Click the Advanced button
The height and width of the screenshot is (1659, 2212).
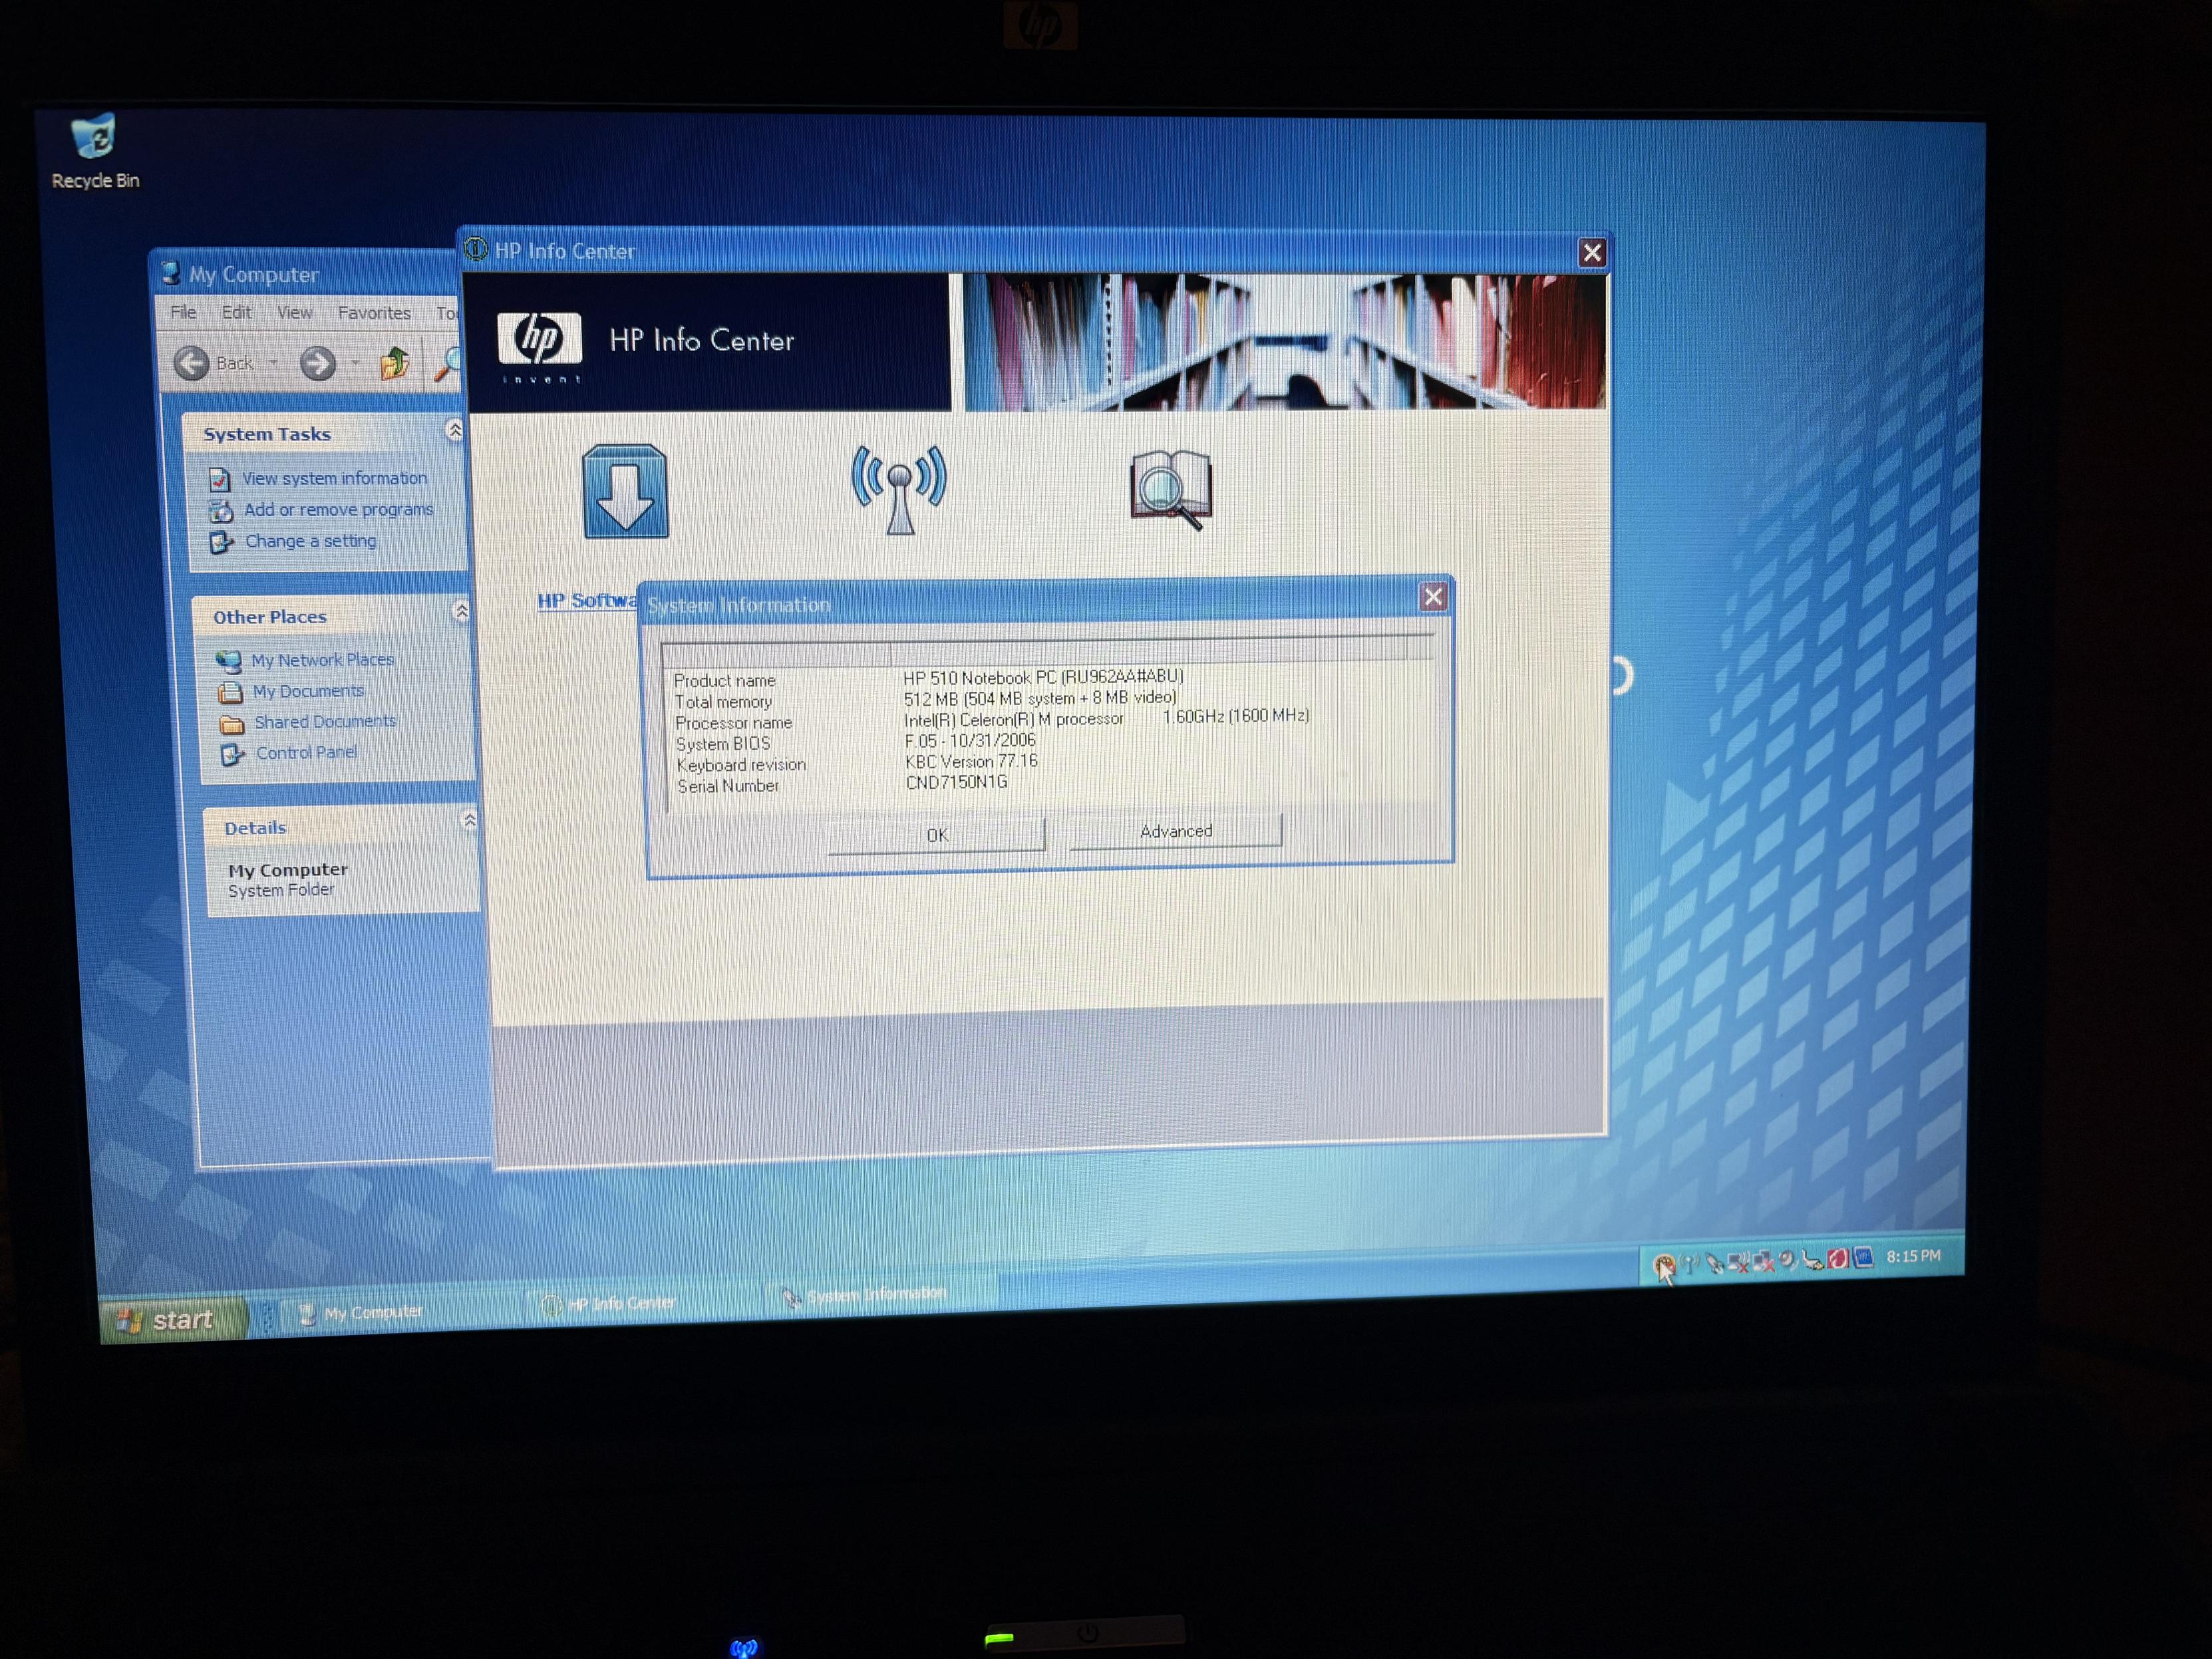pyautogui.click(x=1175, y=831)
